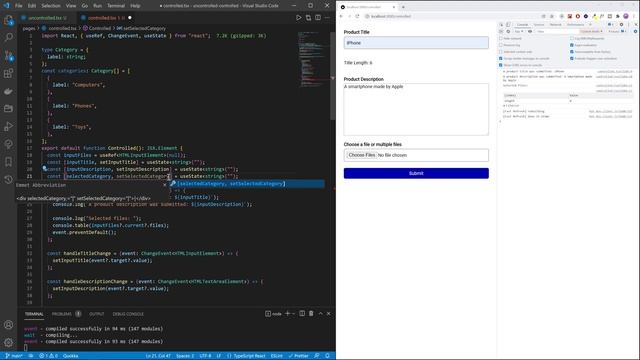Open console settings gear in DevTools
Viewport: 640px width, 360px height.
(x=635, y=31)
